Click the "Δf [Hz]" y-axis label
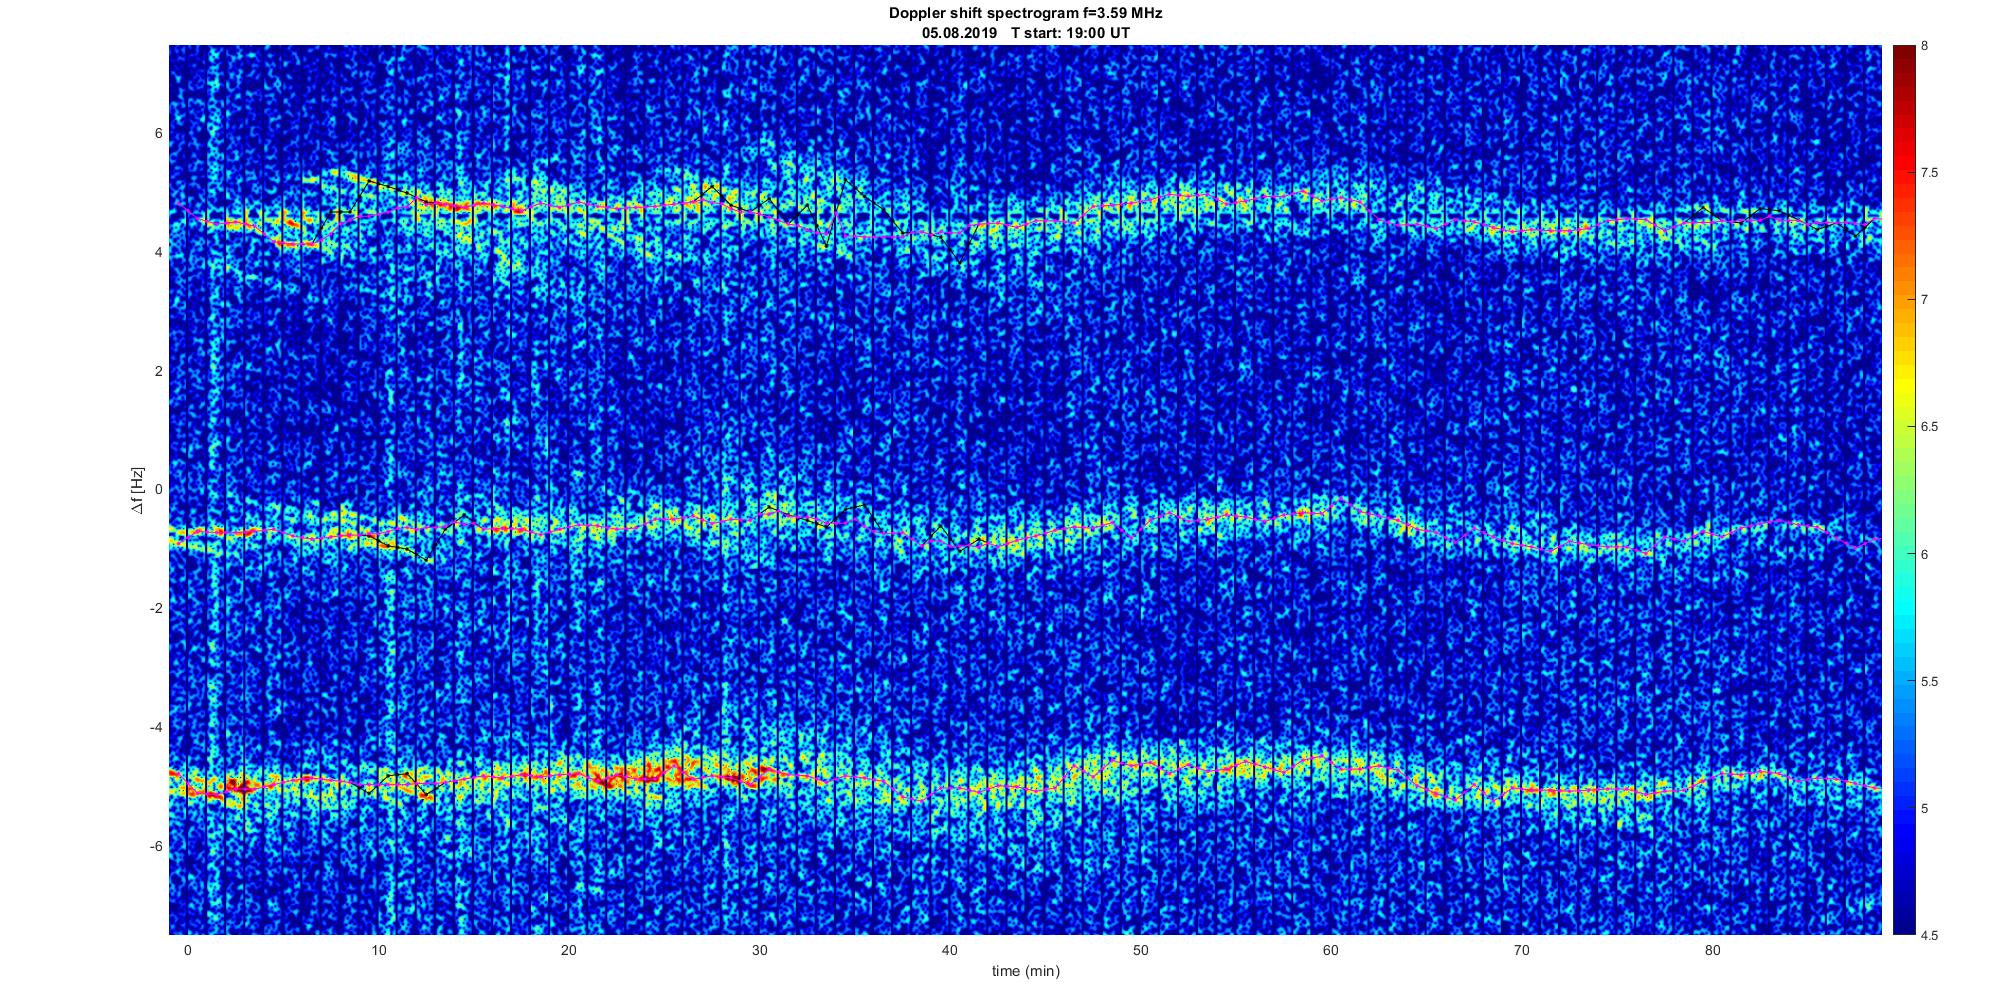The width and height of the screenshot is (2000, 1003). 138,490
